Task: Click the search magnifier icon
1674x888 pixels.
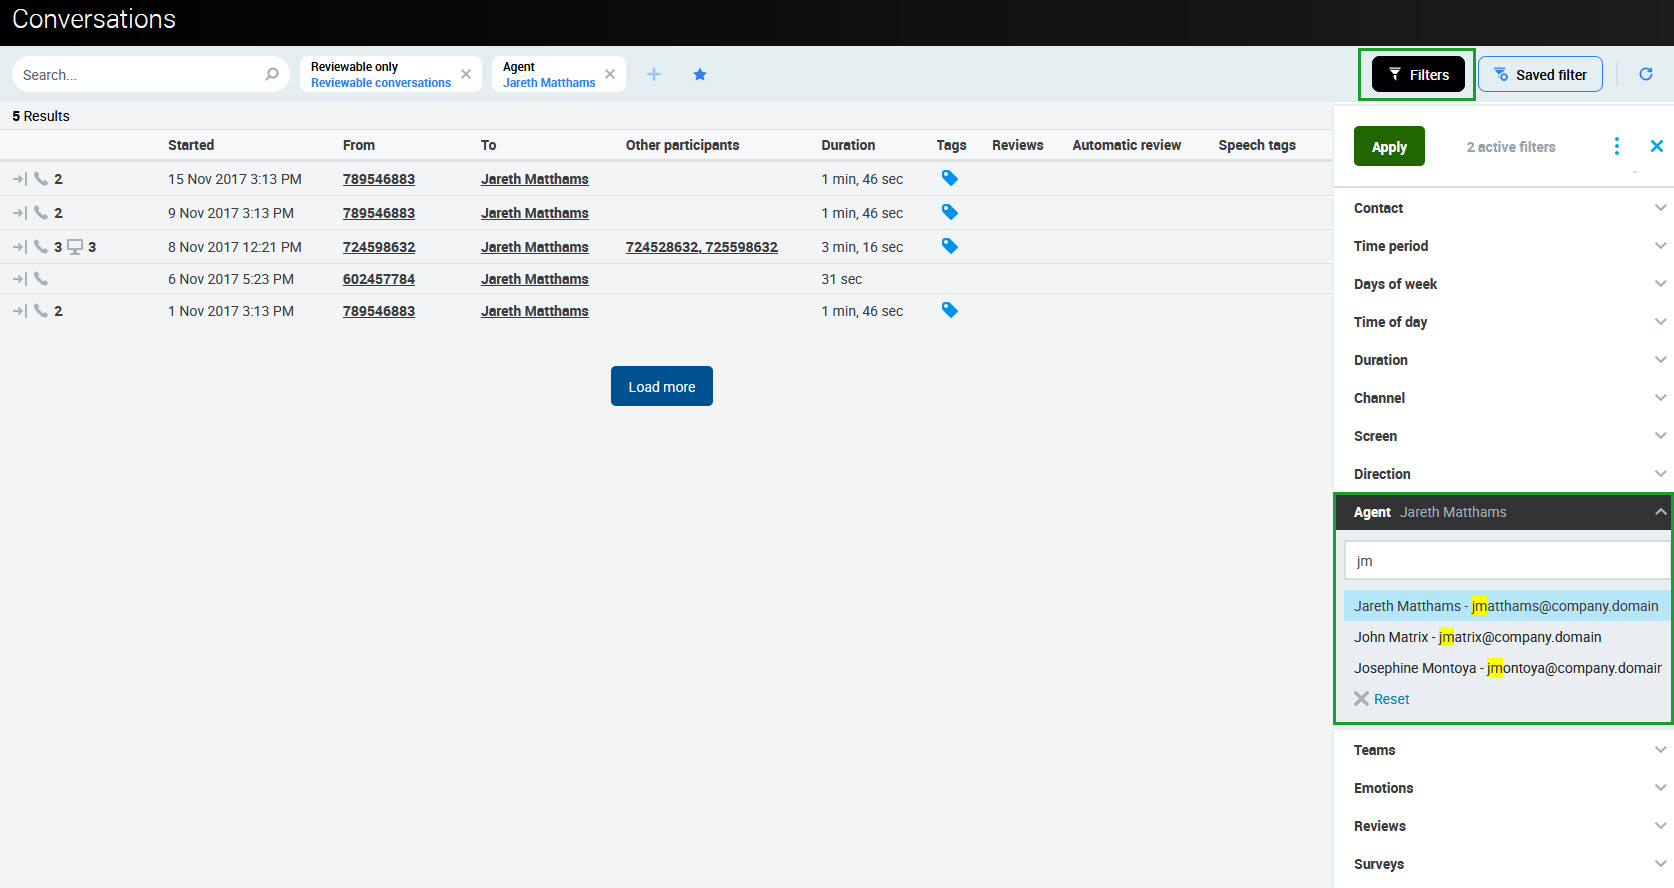Action: pos(271,74)
